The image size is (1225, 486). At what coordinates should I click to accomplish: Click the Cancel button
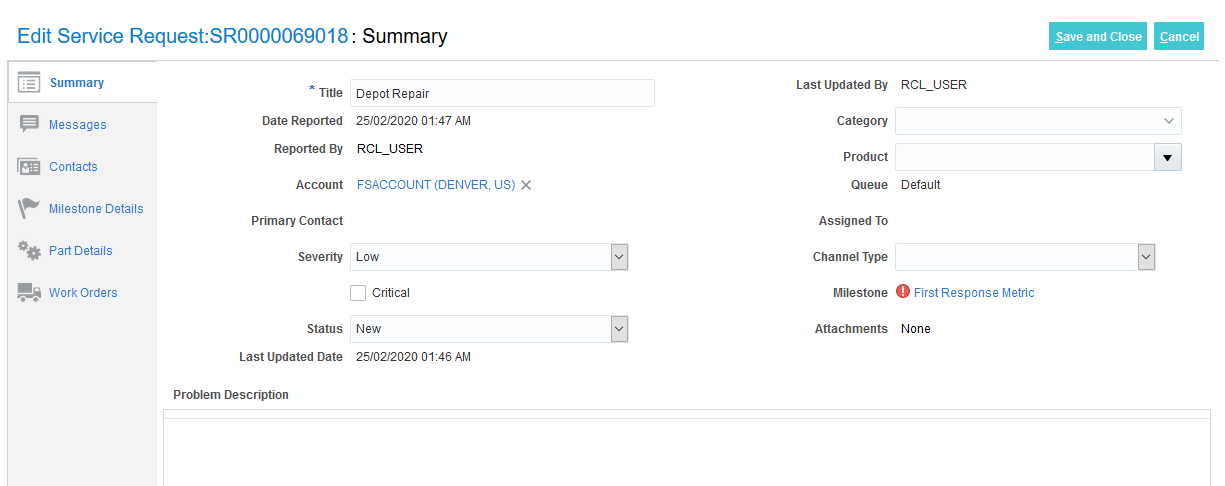click(x=1179, y=37)
